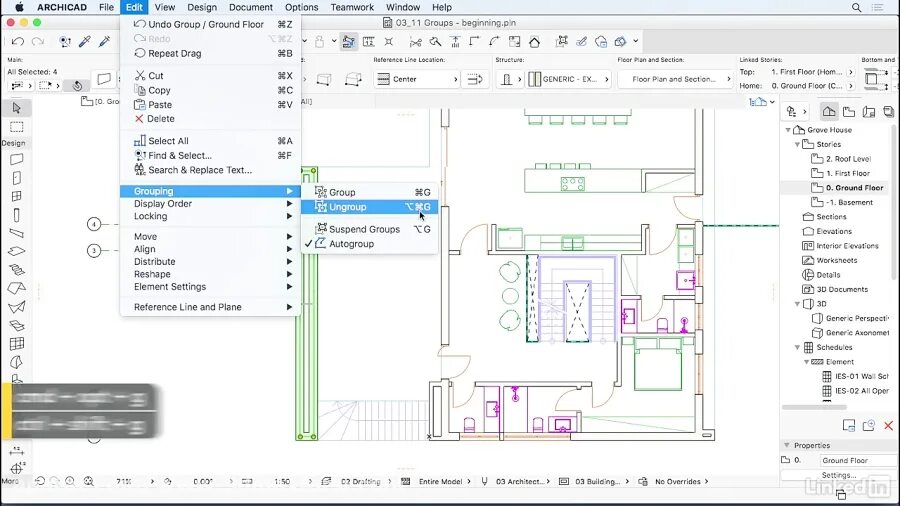Open Floor Plan and Section dropdown
900x506 pixels.
click(676, 79)
